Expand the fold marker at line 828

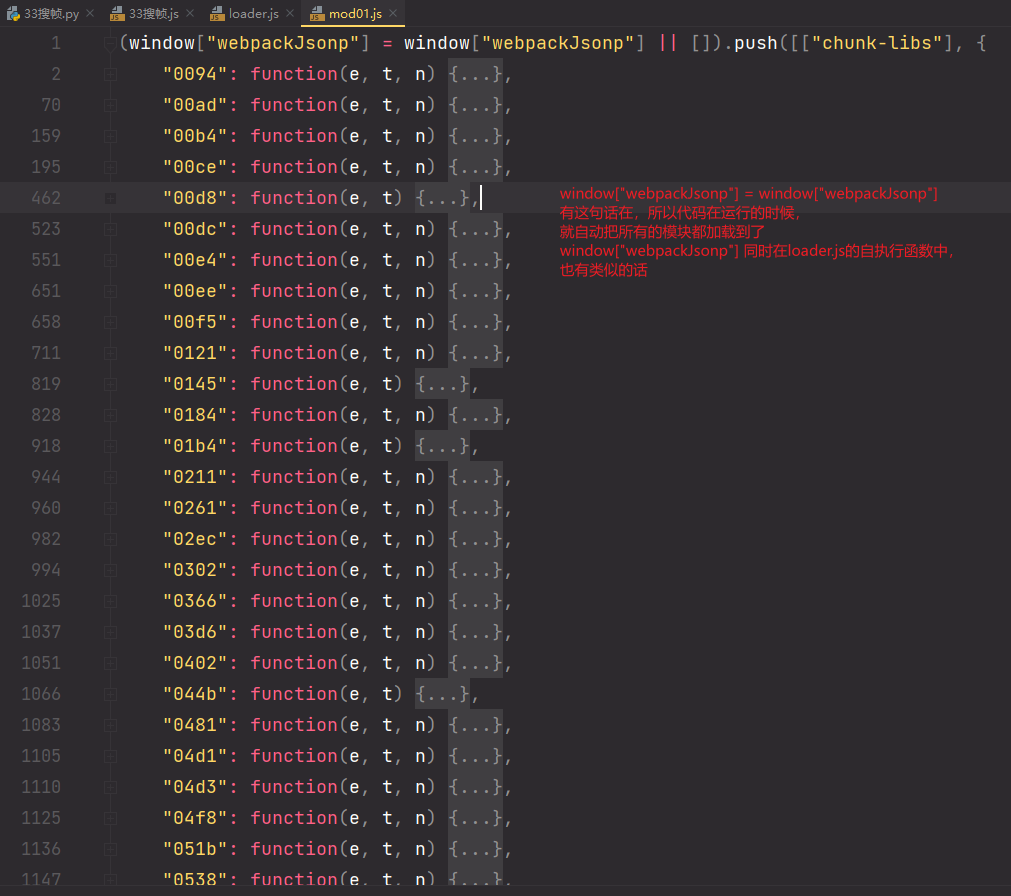110,415
